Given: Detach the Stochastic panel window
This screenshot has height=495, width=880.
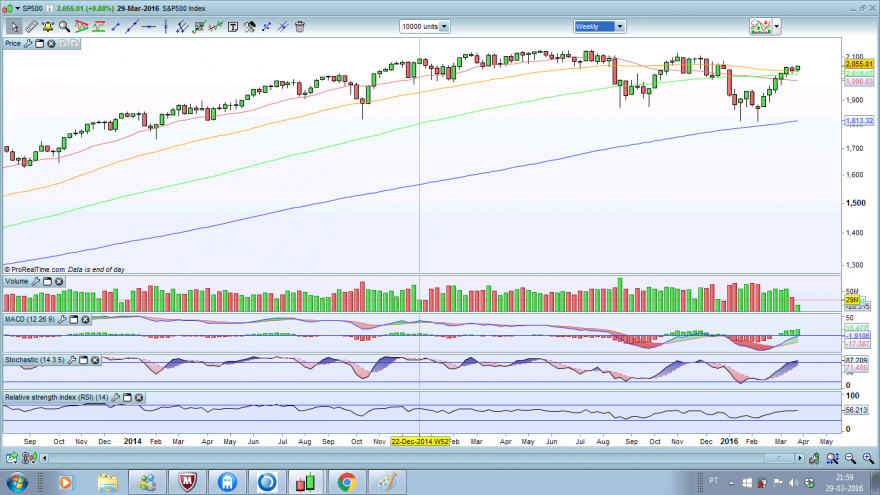Looking at the screenshot, I should [x=83, y=360].
